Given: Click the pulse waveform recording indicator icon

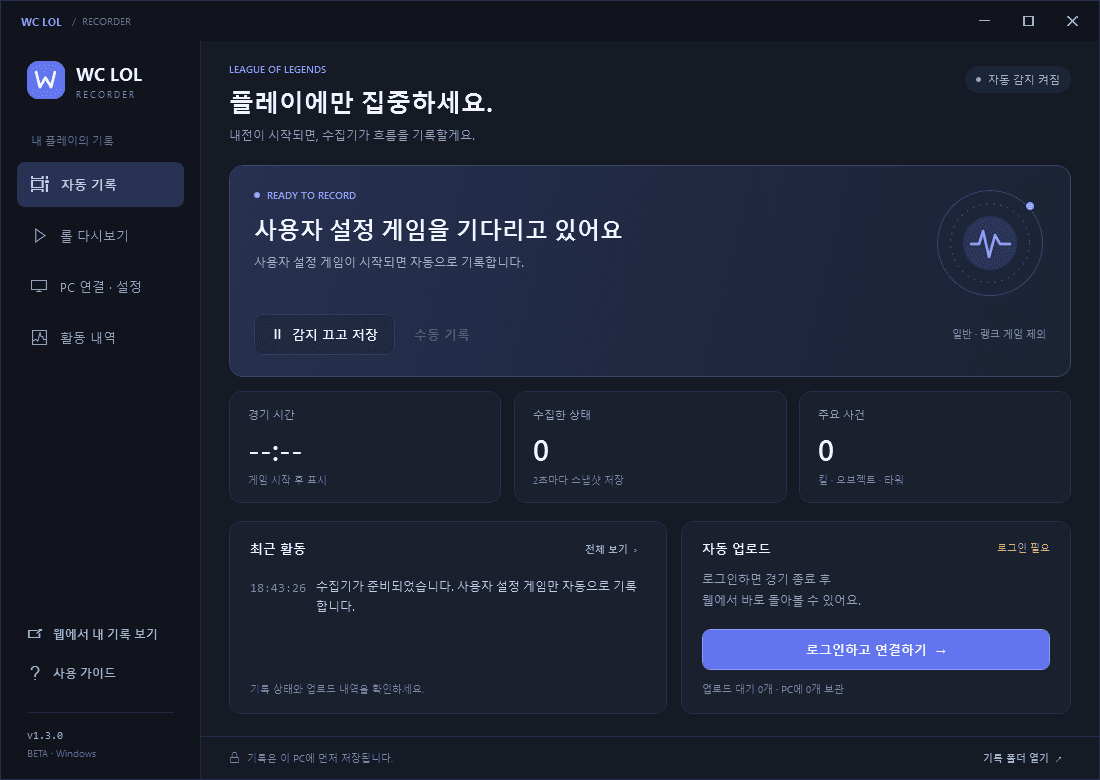Looking at the screenshot, I should click(x=990, y=243).
